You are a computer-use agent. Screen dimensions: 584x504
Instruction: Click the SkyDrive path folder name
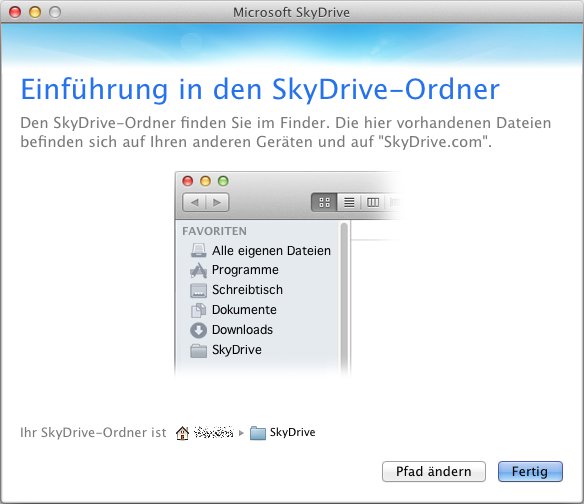click(292, 432)
